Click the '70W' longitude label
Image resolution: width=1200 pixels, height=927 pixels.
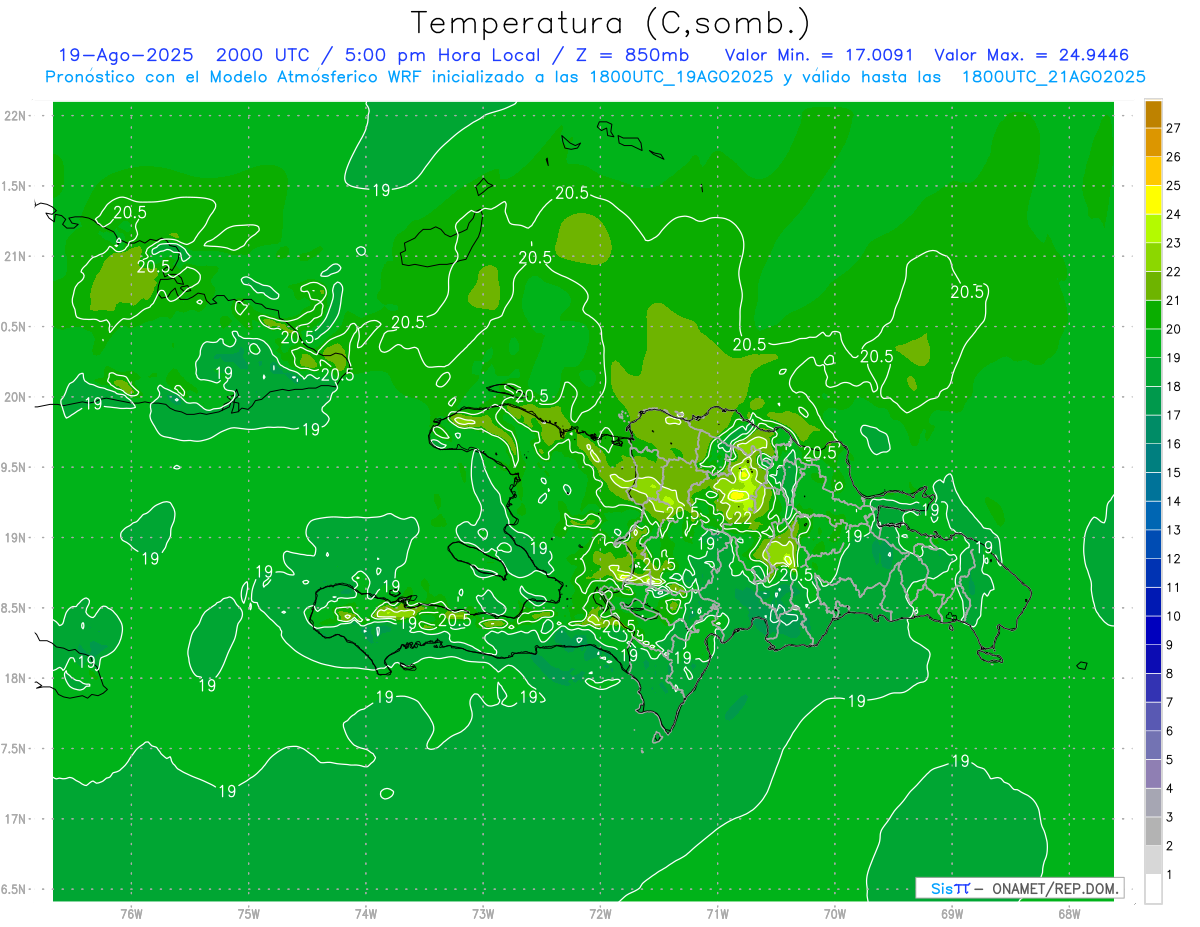834,914
